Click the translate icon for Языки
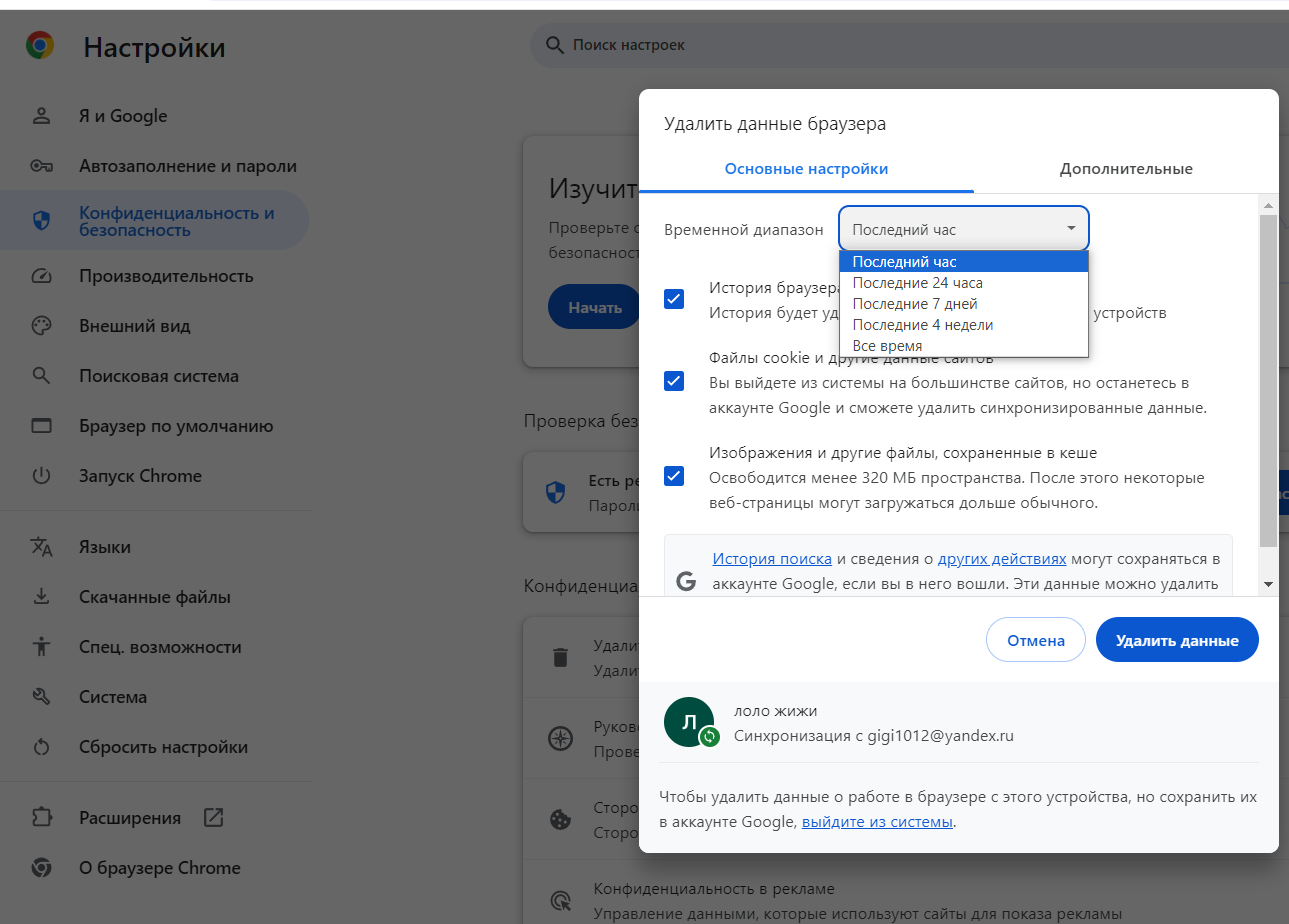 tap(41, 547)
